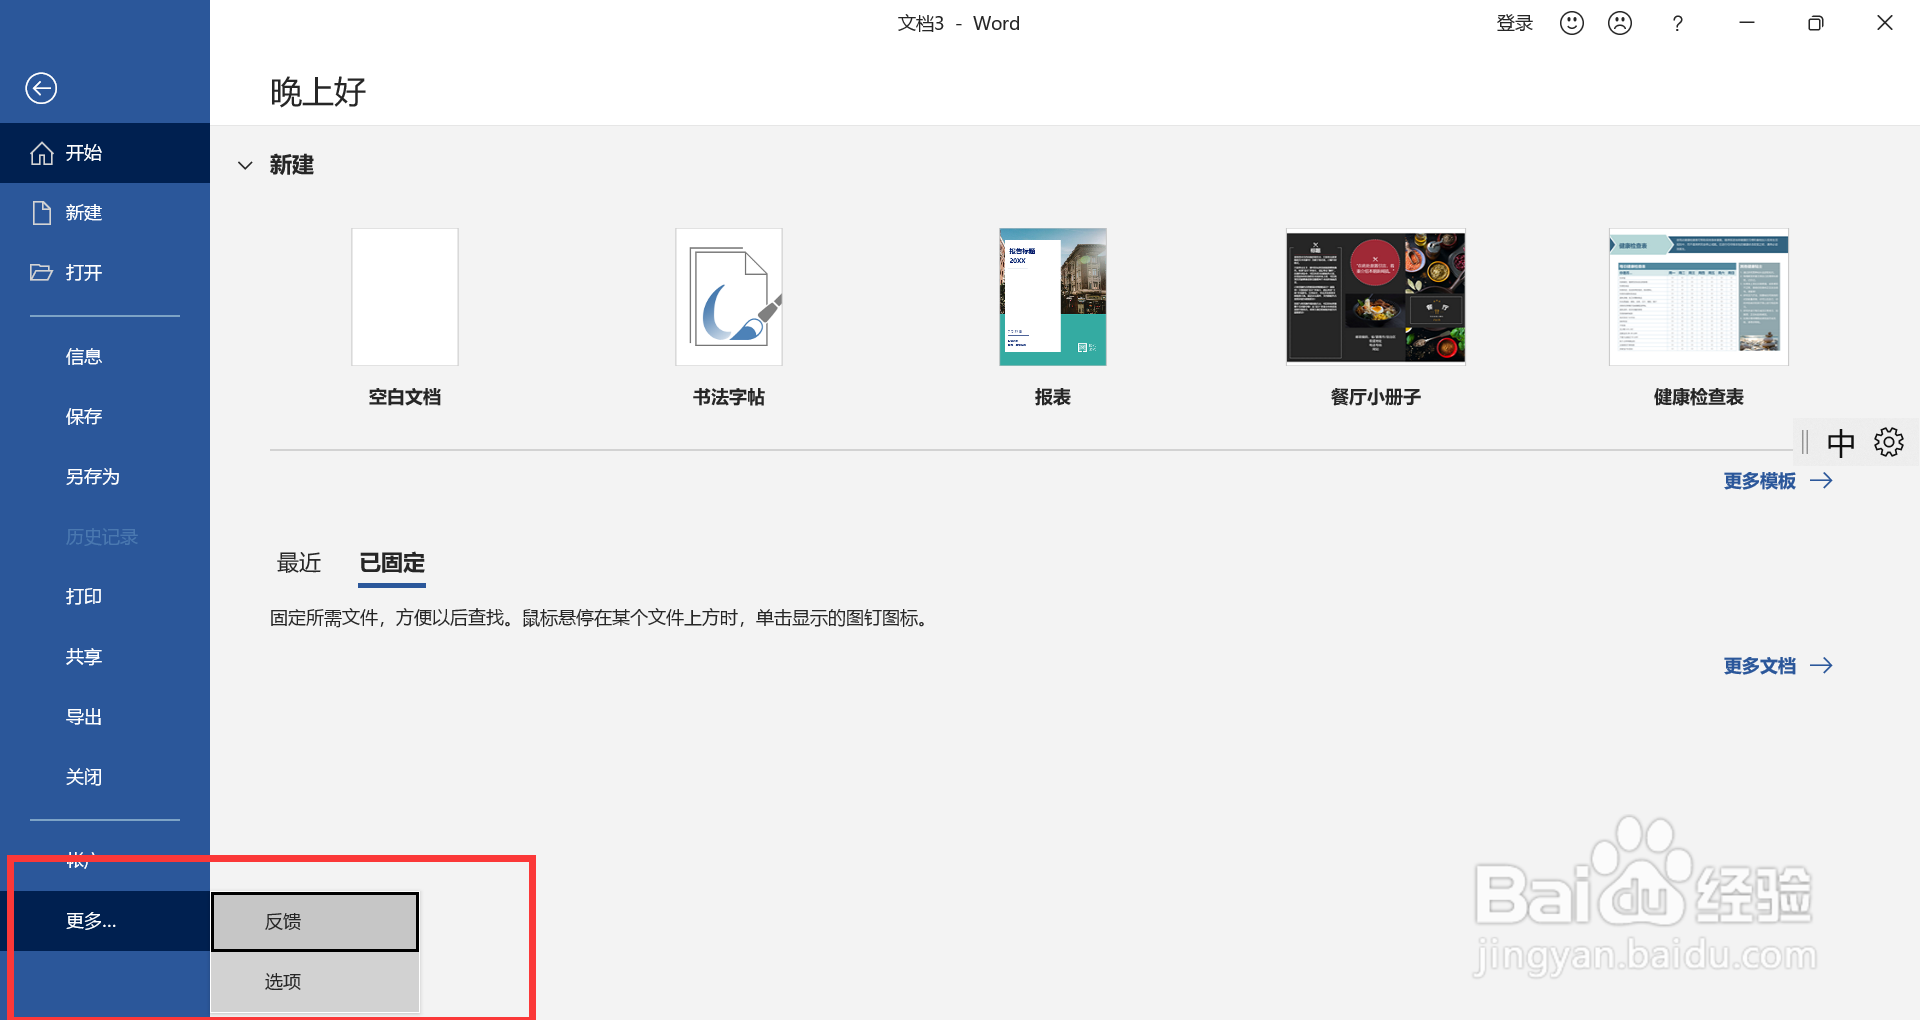Open the 餐厅小册子 template
The width and height of the screenshot is (1920, 1020).
click(x=1376, y=318)
